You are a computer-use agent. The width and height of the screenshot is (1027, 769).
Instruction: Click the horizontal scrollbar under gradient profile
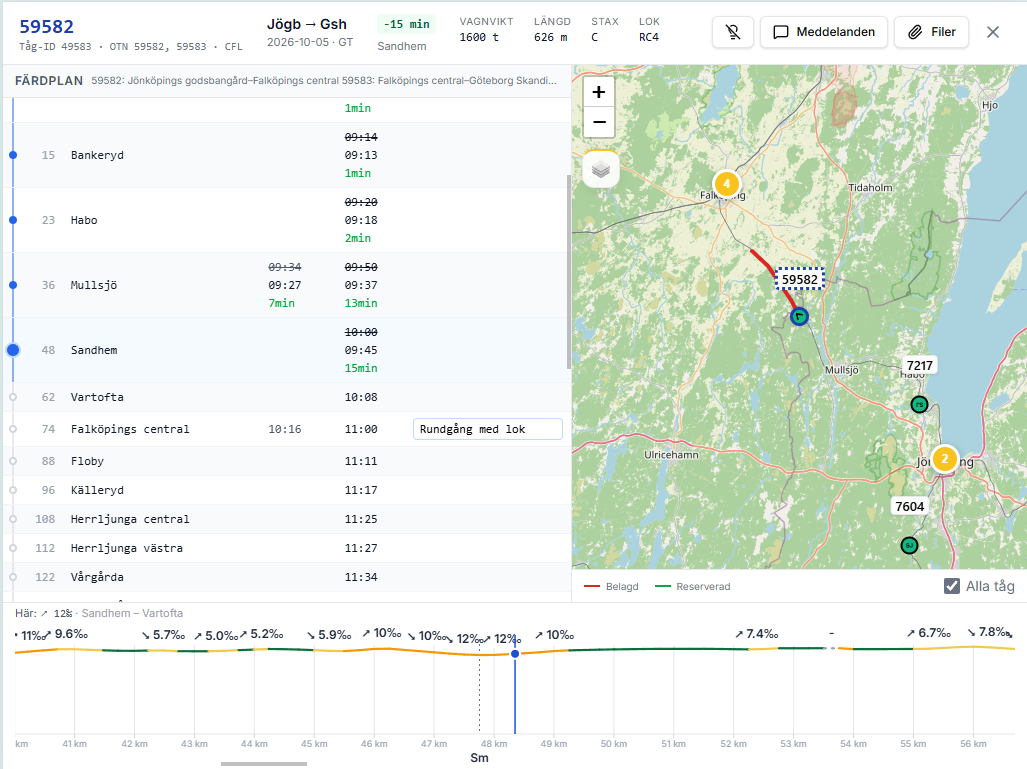(264, 764)
